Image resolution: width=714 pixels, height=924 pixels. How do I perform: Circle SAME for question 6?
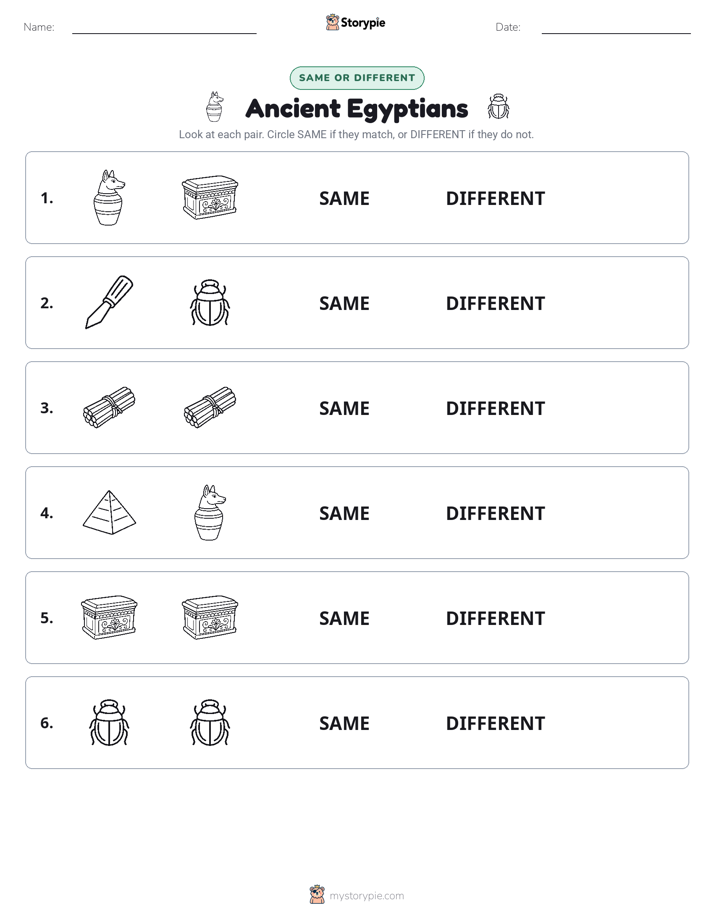344,723
